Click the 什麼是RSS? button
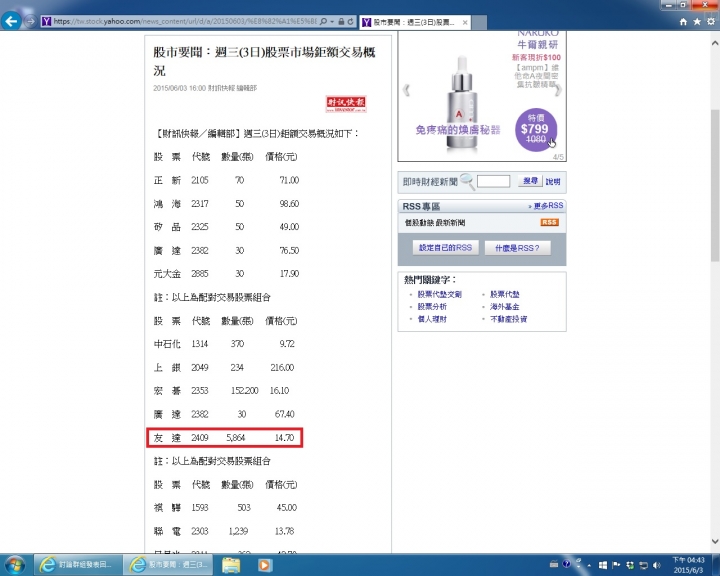Screen dimensions: 720x576 pos(517,248)
